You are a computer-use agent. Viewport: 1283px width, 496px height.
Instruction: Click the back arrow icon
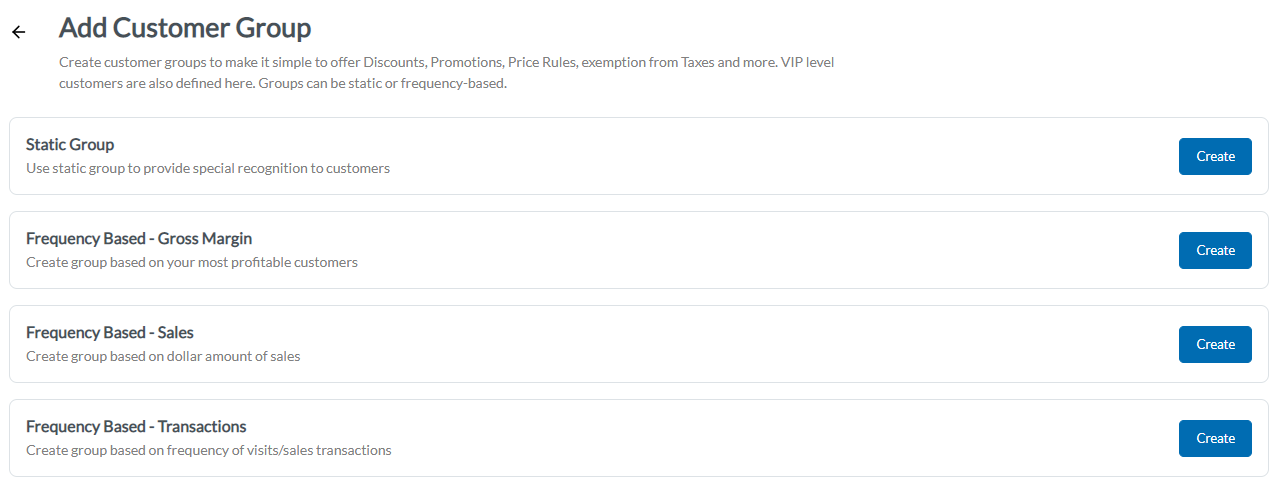click(18, 32)
